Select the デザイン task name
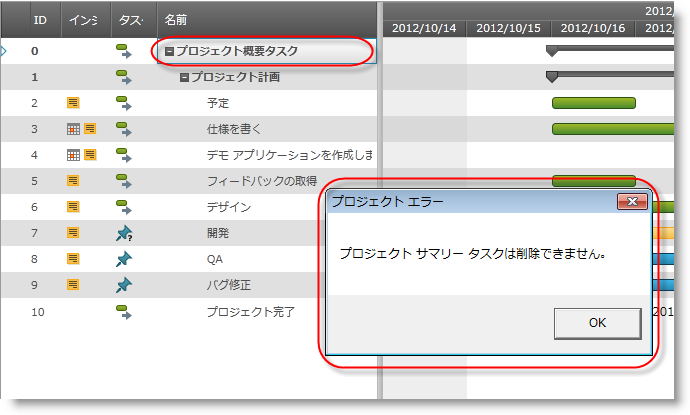This screenshot has height=415, width=690. [229, 207]
